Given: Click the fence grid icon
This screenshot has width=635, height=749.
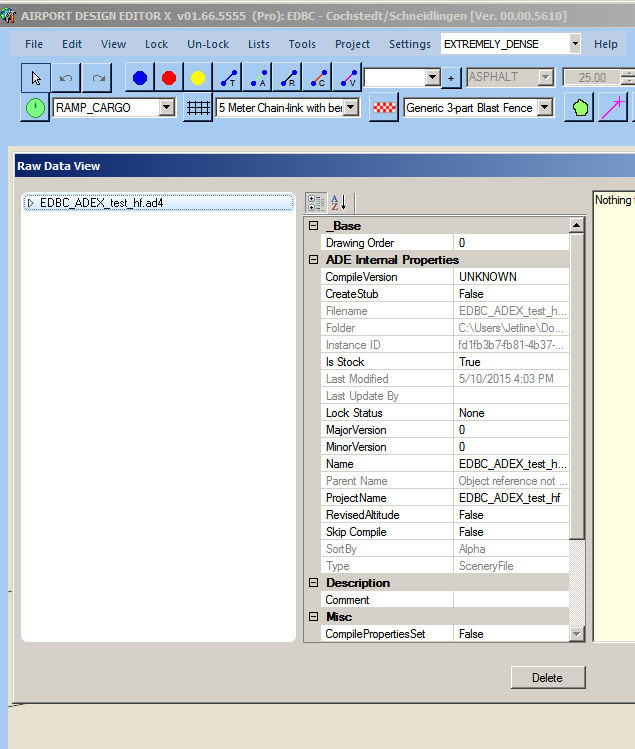Looking at the screenshot, I should 198,108.
